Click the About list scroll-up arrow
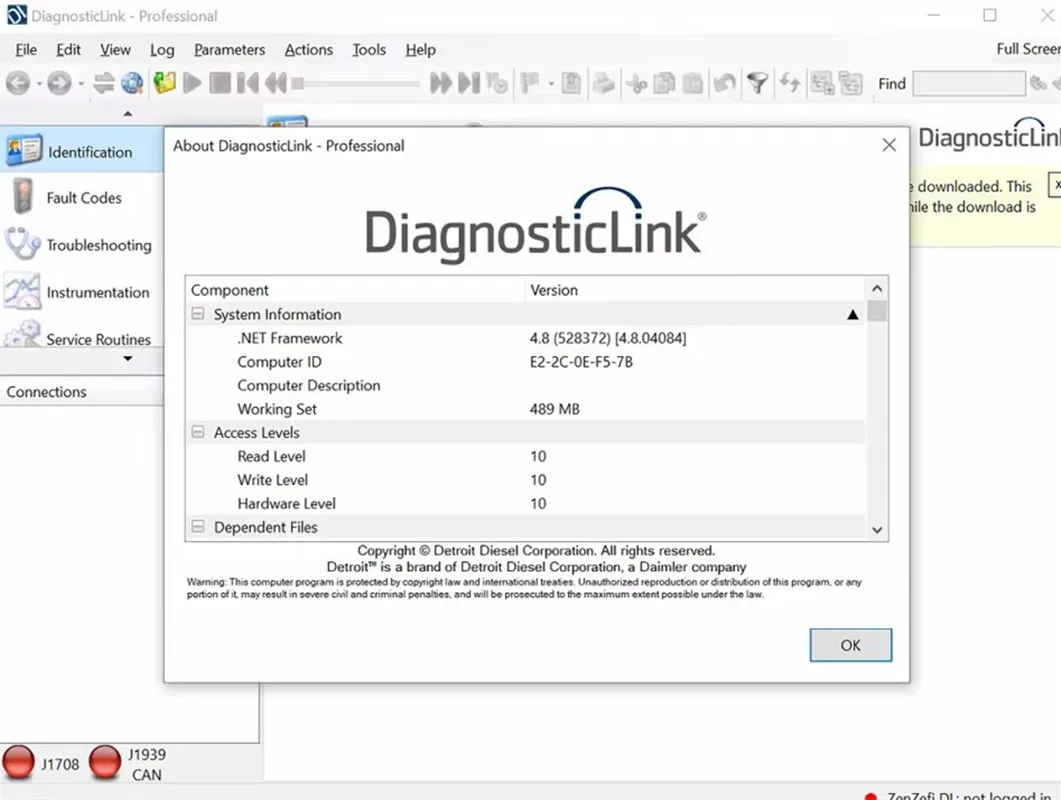The width and height of the screenshot is (1061, 800). pyautogui.click(x=877, y=288)
